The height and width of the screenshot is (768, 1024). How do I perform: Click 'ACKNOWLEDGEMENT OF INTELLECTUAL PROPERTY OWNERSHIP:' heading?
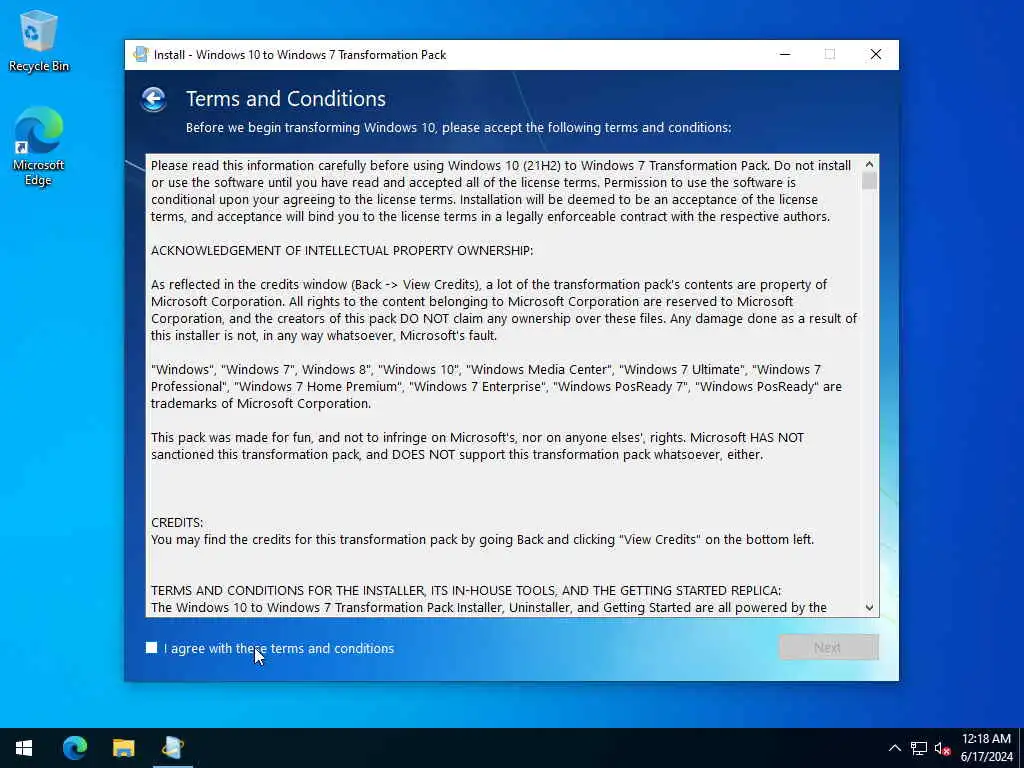(x=342, y=251)
